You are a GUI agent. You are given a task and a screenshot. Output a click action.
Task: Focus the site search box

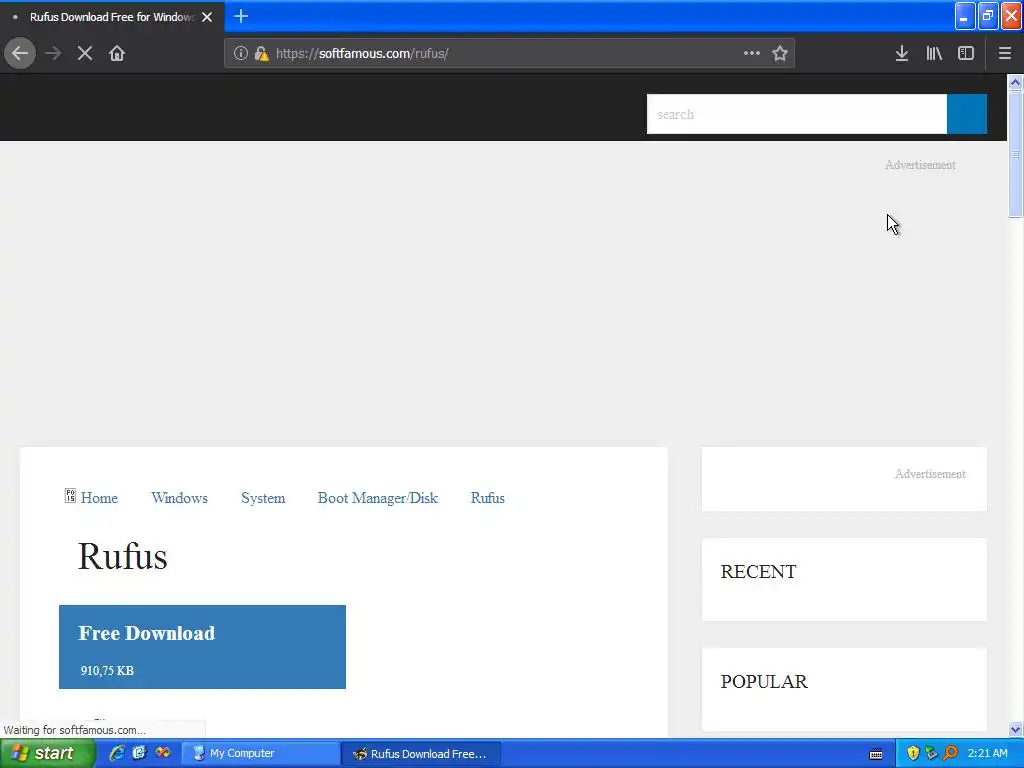796,114
